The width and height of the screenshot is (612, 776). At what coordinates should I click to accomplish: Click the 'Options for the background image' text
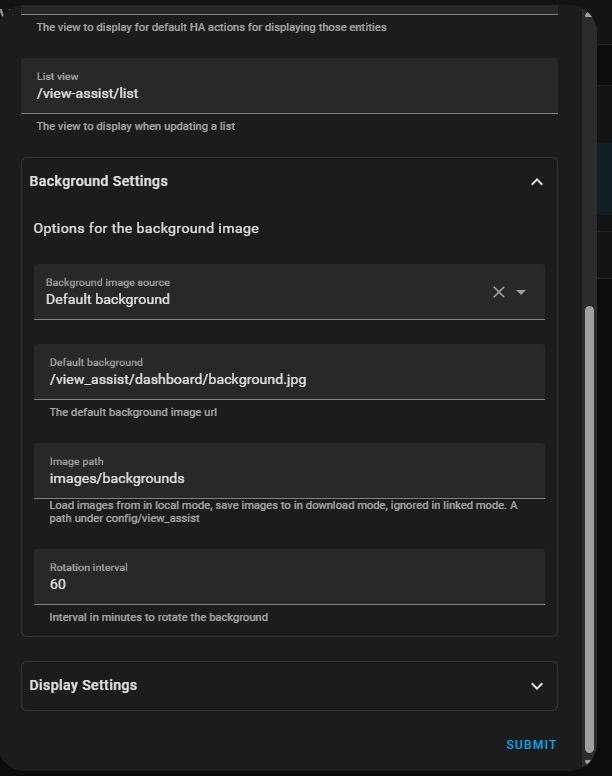point(146,228)
